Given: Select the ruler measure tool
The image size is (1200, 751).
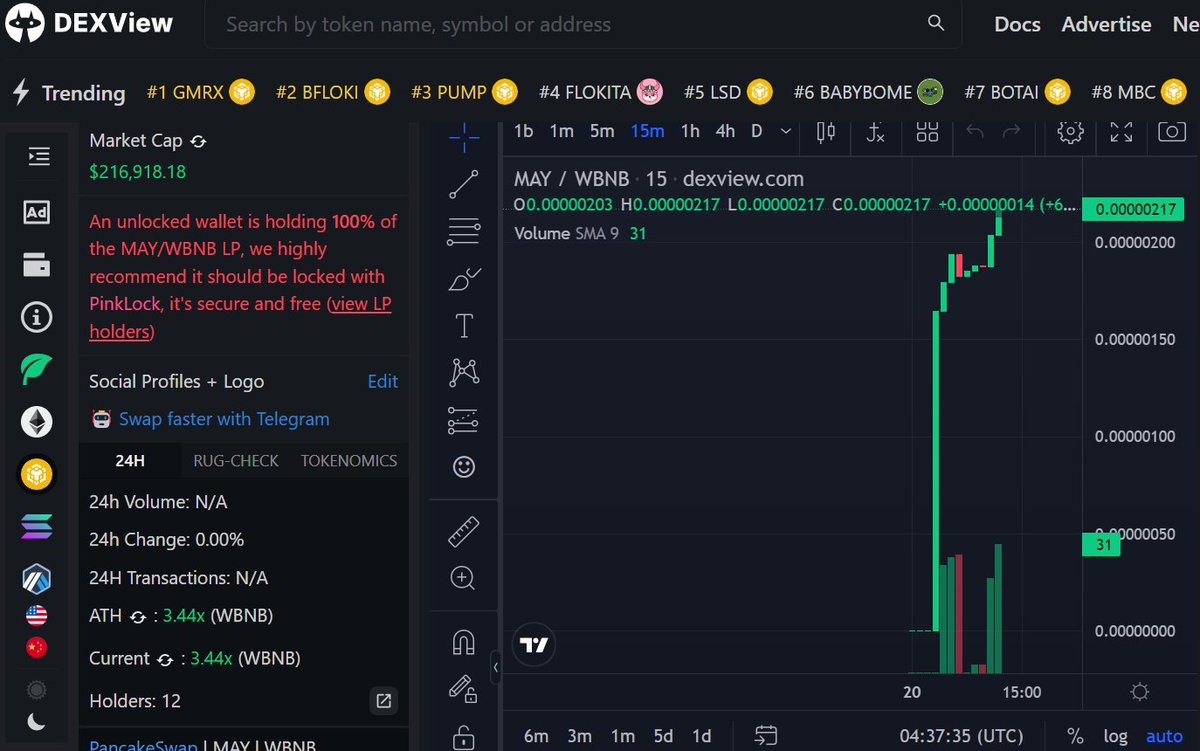Looking at the screenshot, I should pos(463,532).
